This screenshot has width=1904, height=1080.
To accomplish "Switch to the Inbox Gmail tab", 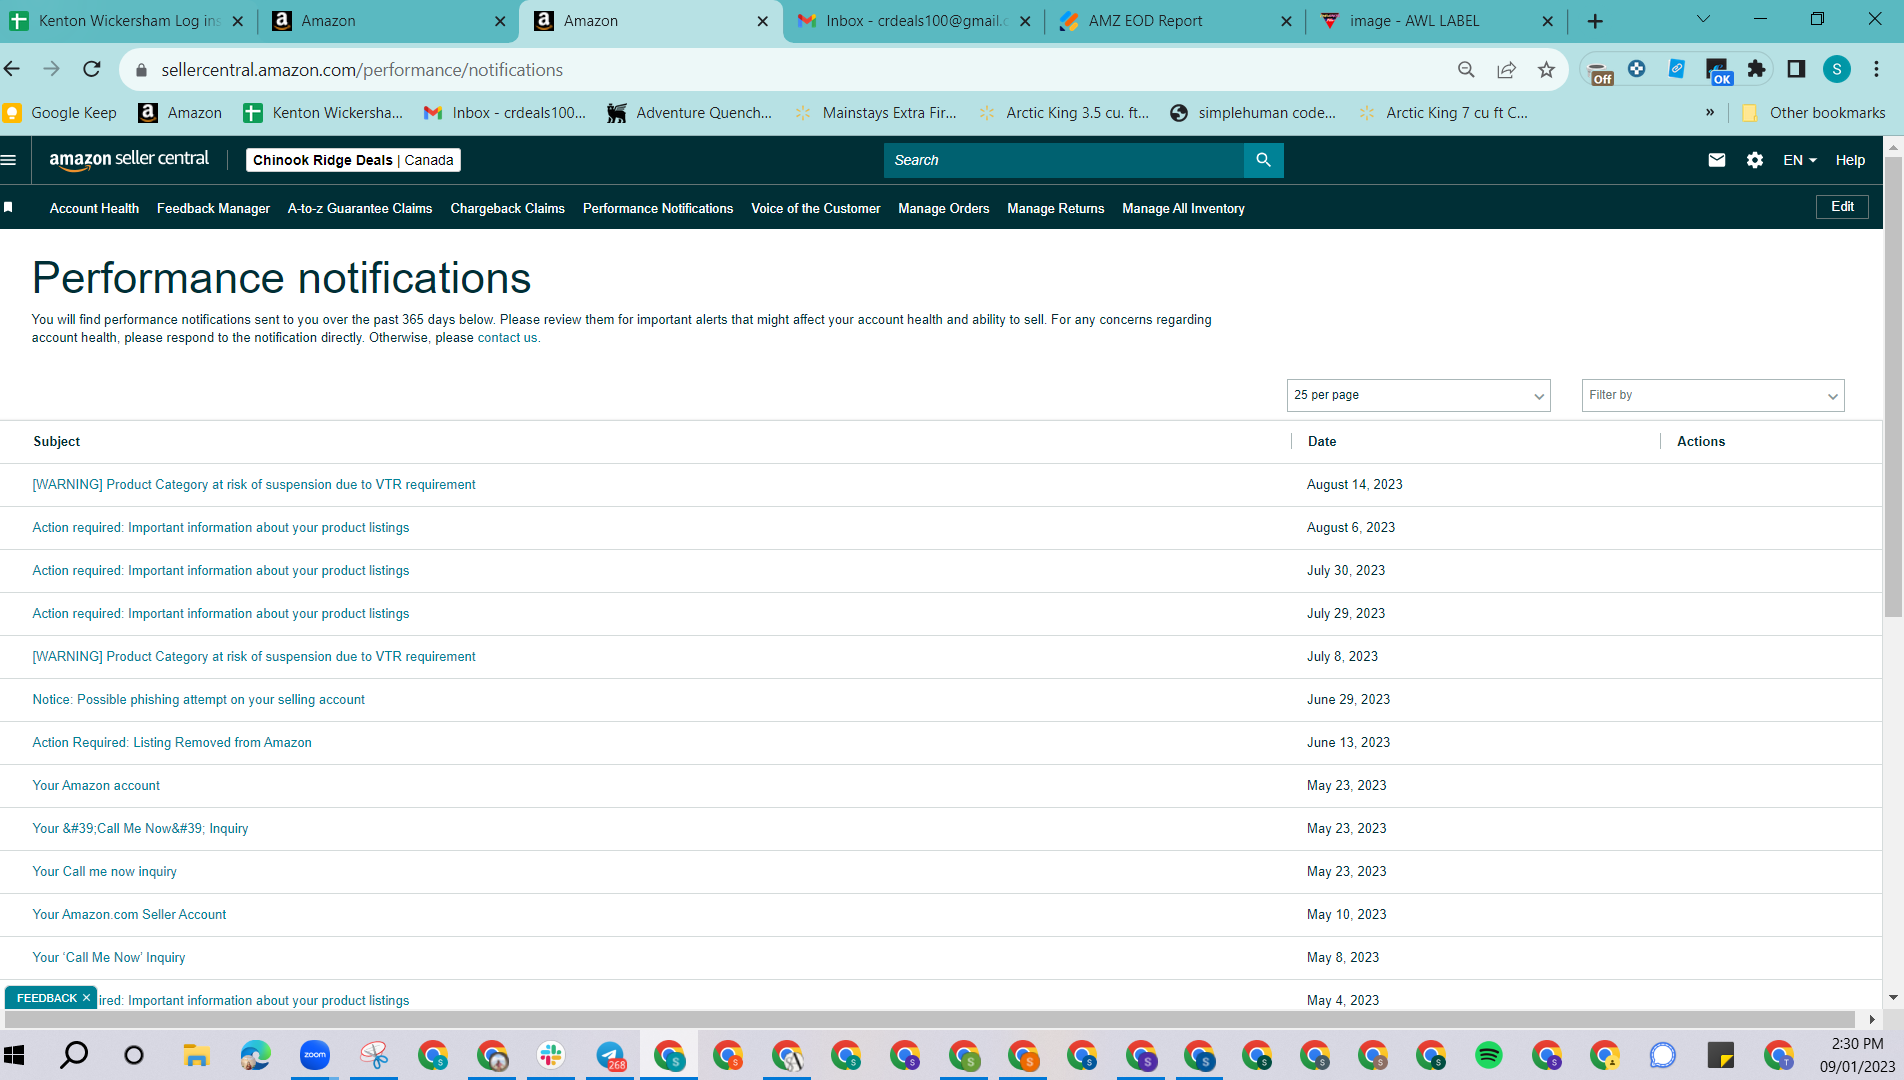I will pos(915,21).
